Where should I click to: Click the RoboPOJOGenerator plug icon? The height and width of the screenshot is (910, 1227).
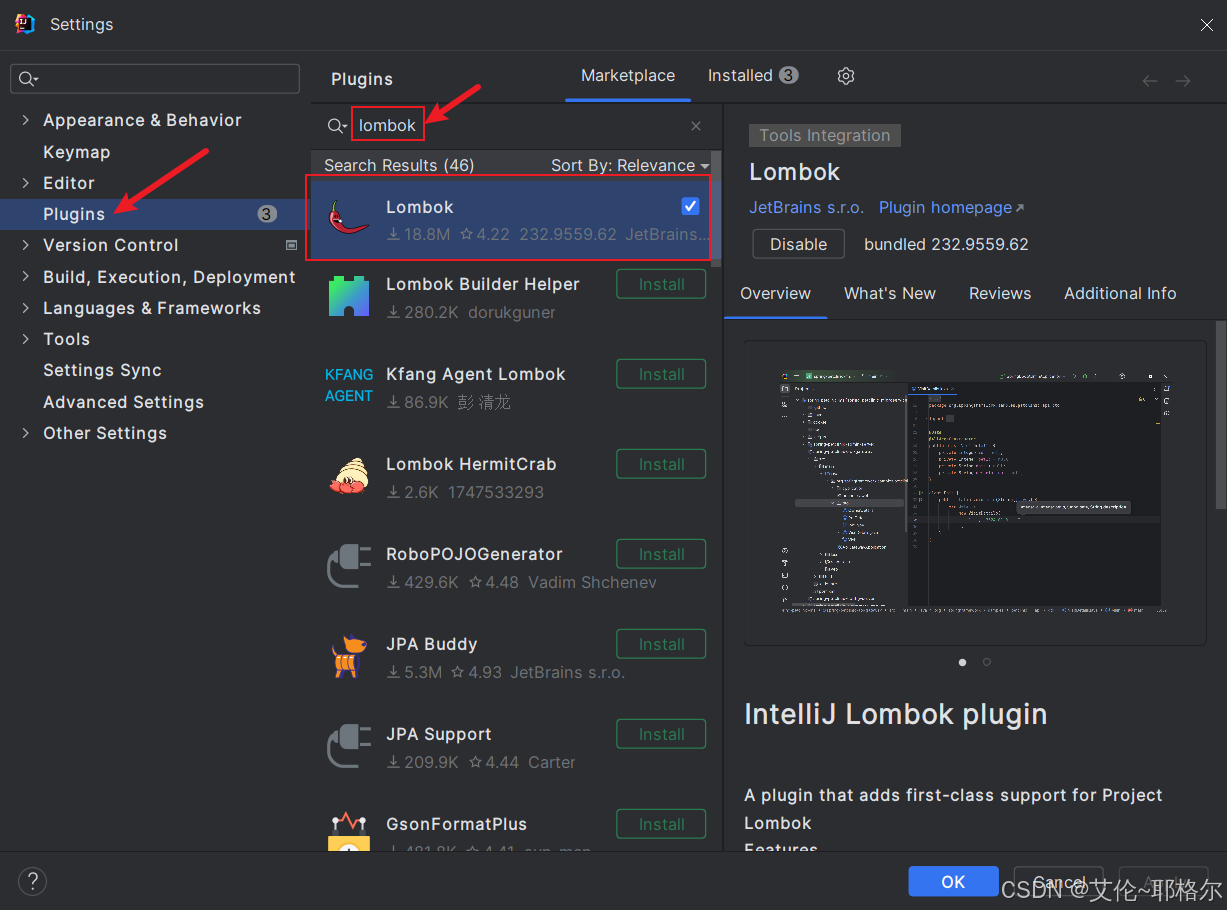(349, 566)
